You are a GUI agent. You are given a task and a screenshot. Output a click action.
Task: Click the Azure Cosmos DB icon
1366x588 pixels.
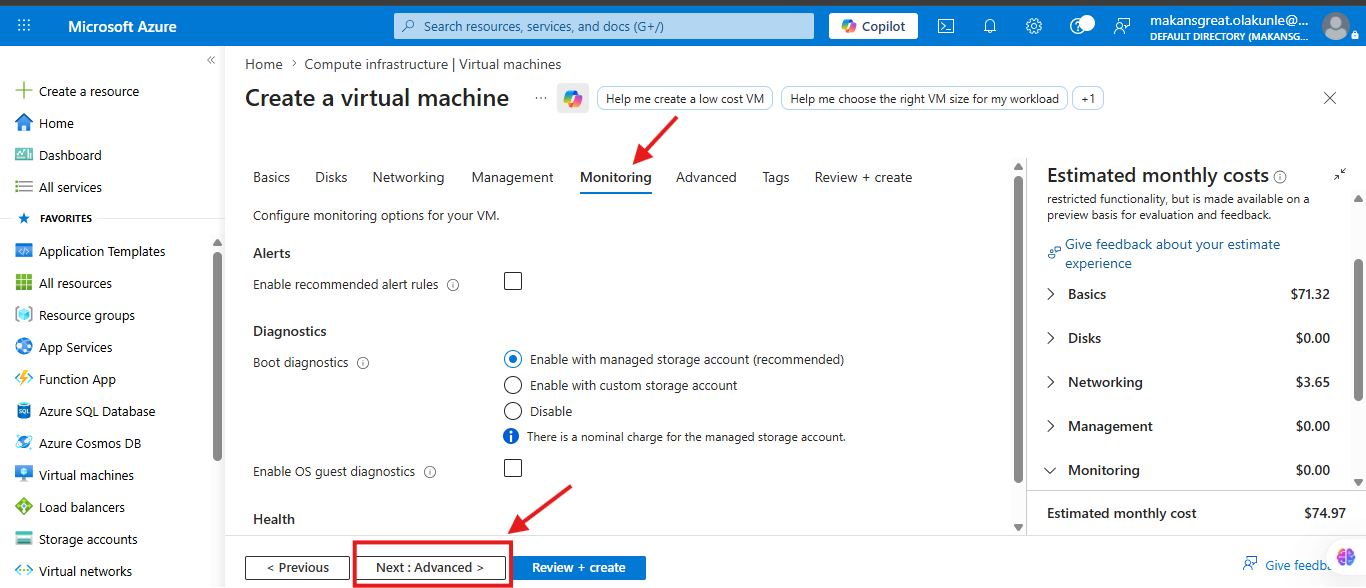click(24, 443)
